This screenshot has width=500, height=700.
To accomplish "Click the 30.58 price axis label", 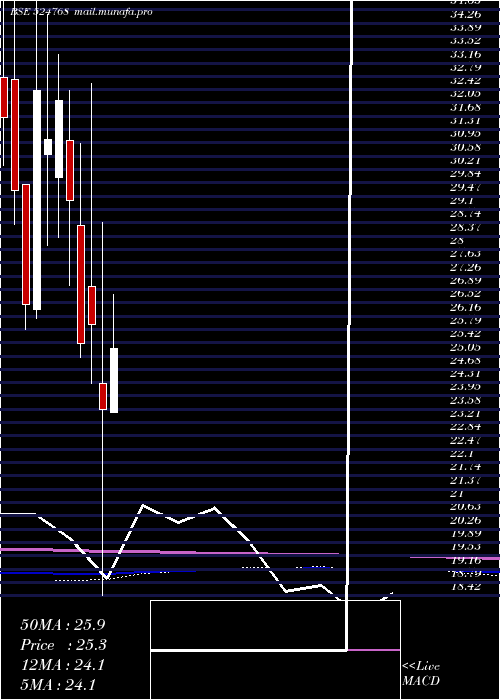I will pyautogui.click(x=466, y=147).
